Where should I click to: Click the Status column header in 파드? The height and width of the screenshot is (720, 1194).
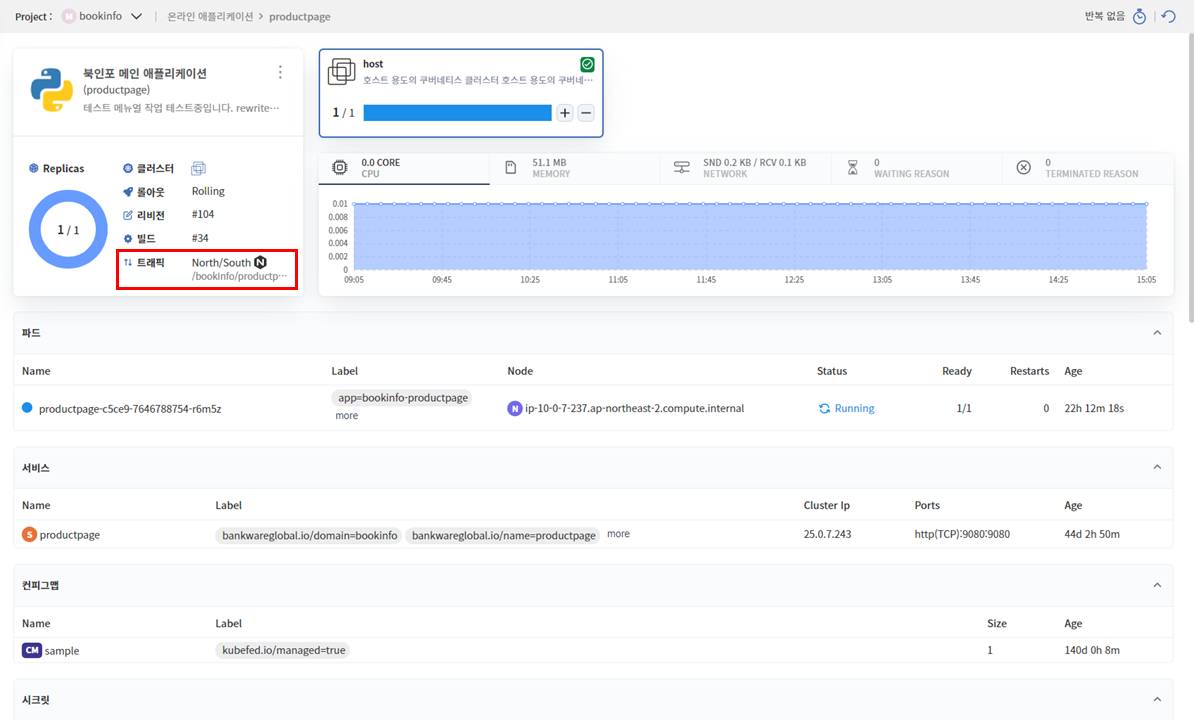(832, 371)
